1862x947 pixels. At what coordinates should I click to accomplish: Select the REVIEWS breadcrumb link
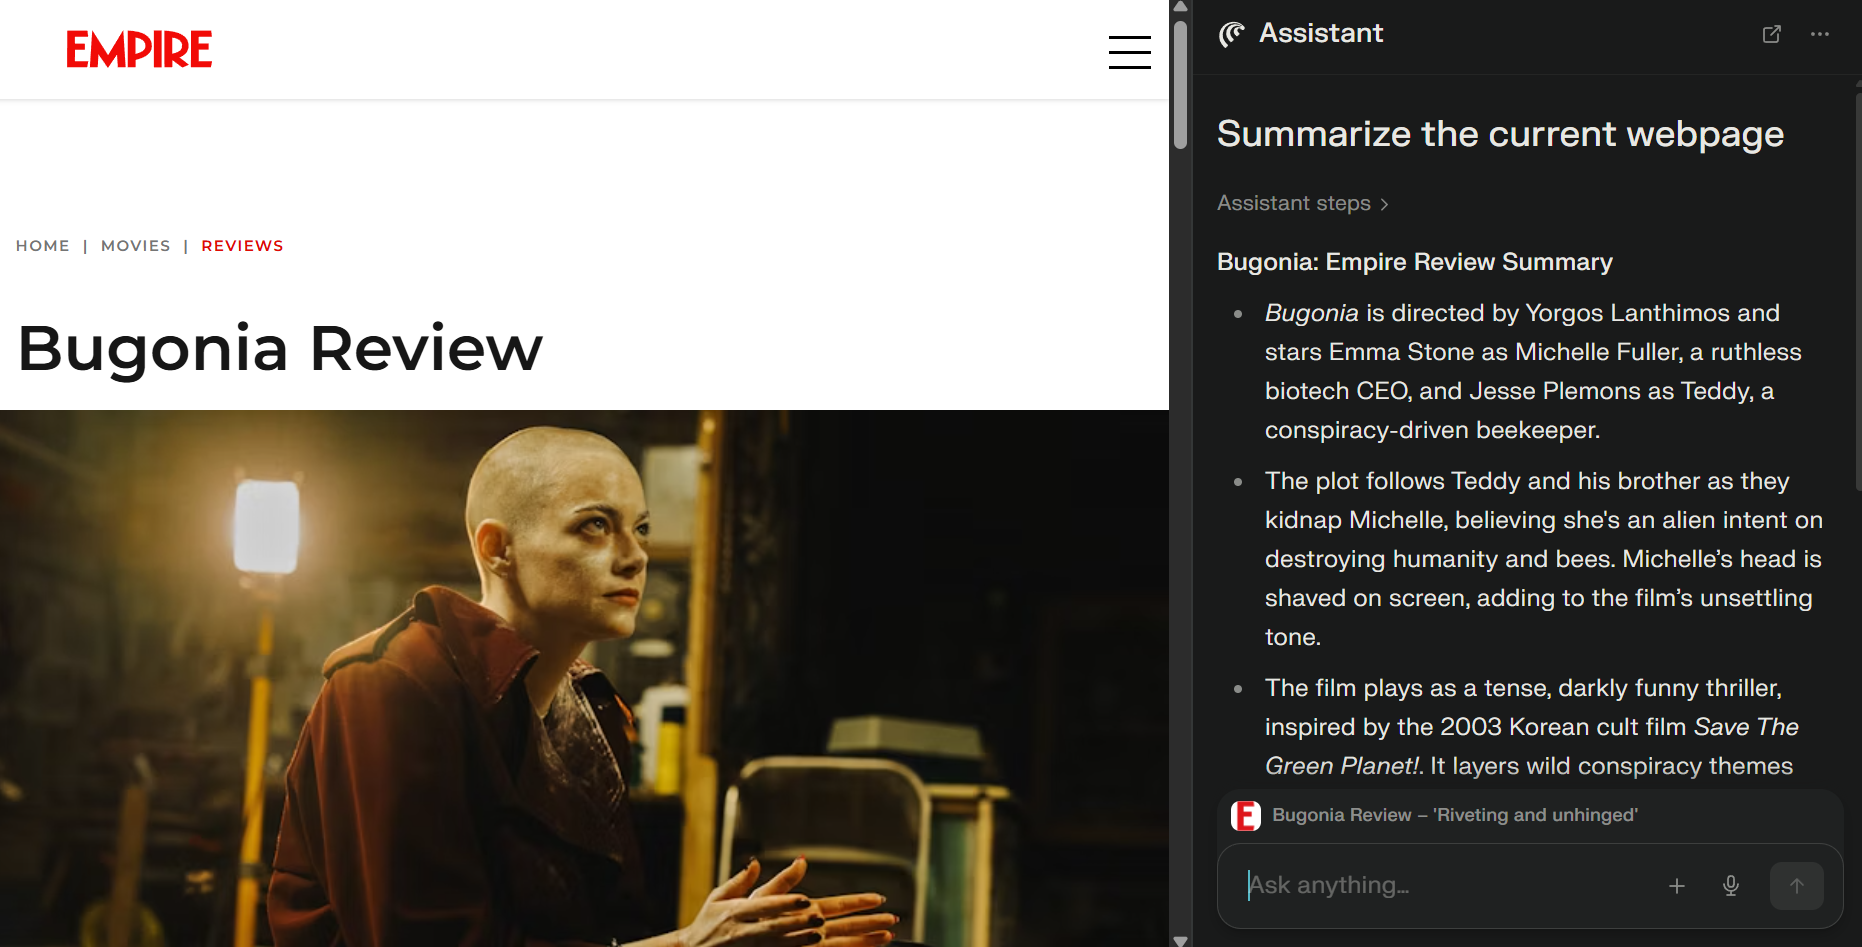click(242, 246)
